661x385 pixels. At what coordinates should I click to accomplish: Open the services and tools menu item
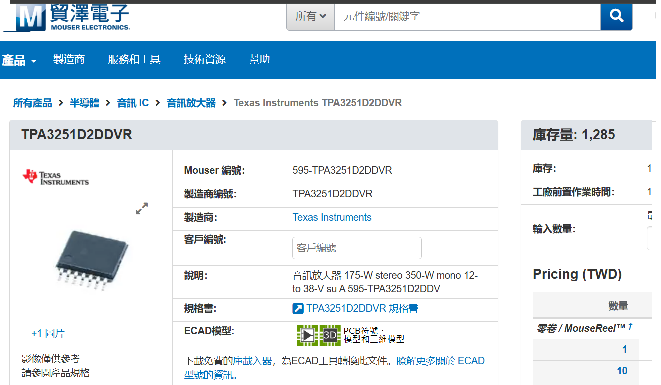click(x=134, y=59)
